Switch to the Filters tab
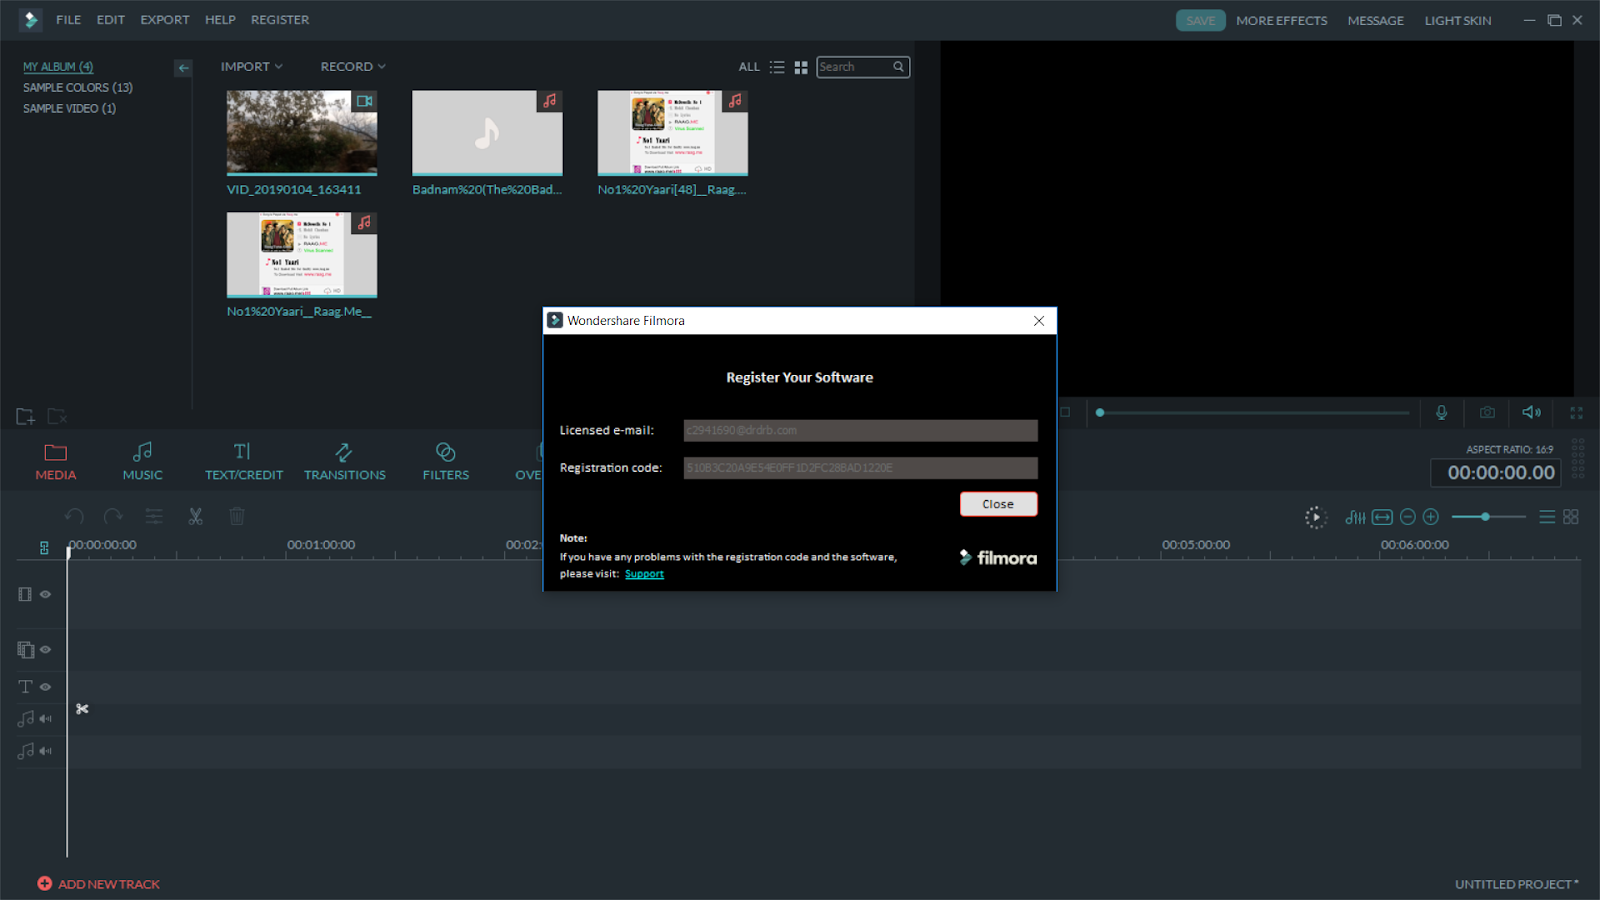This screenshot has height=900, width=1600. pos(446,461)
